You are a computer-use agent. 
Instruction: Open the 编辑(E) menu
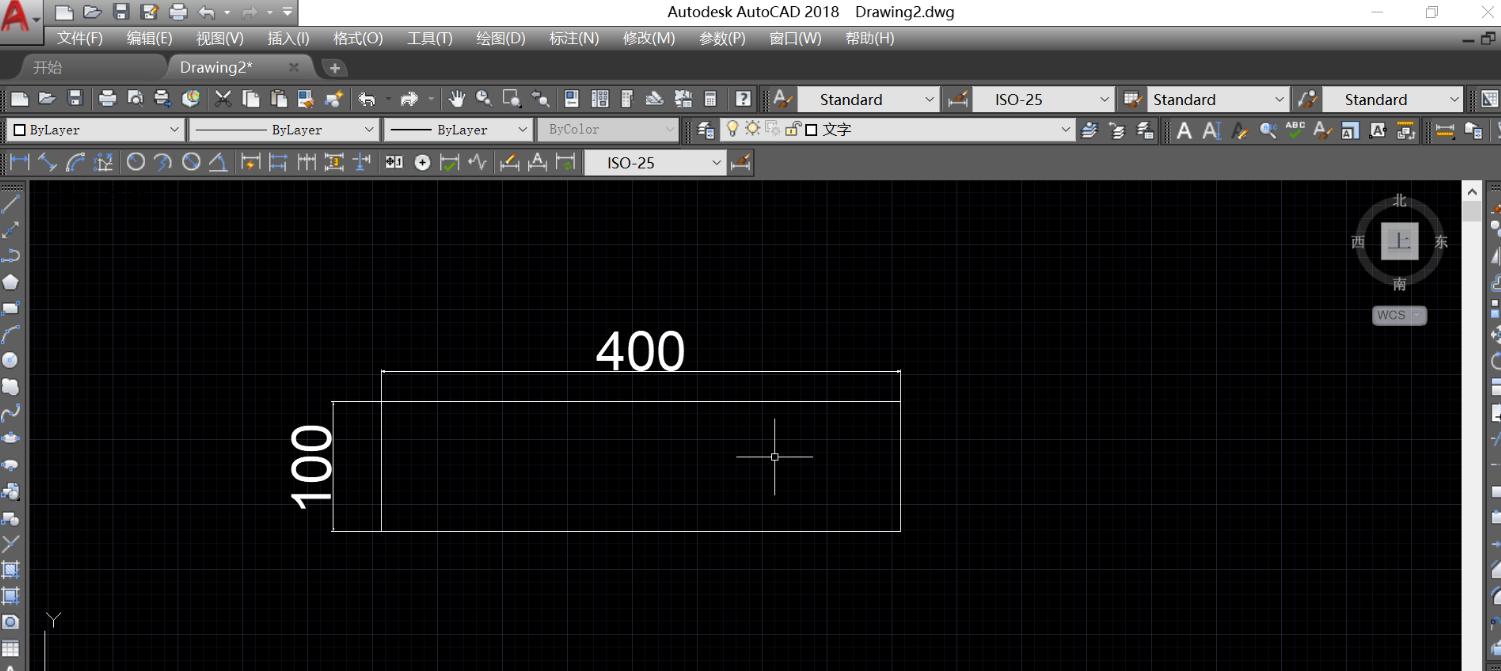149,38
